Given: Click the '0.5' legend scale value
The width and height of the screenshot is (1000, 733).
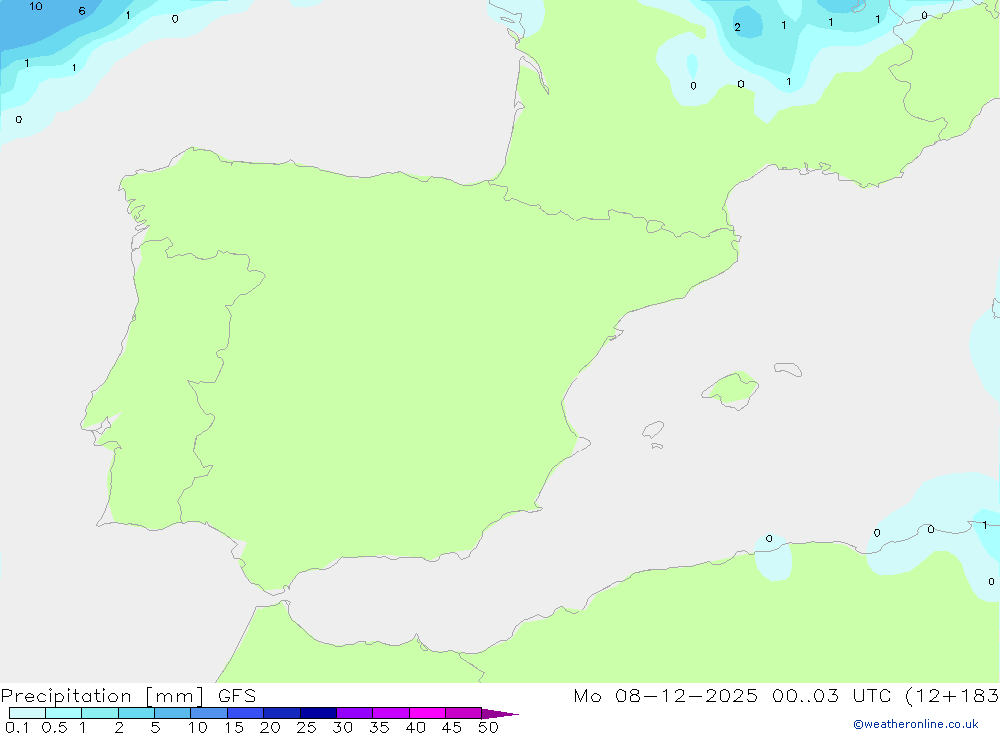Looking at the screenshot, I should 54,727.
